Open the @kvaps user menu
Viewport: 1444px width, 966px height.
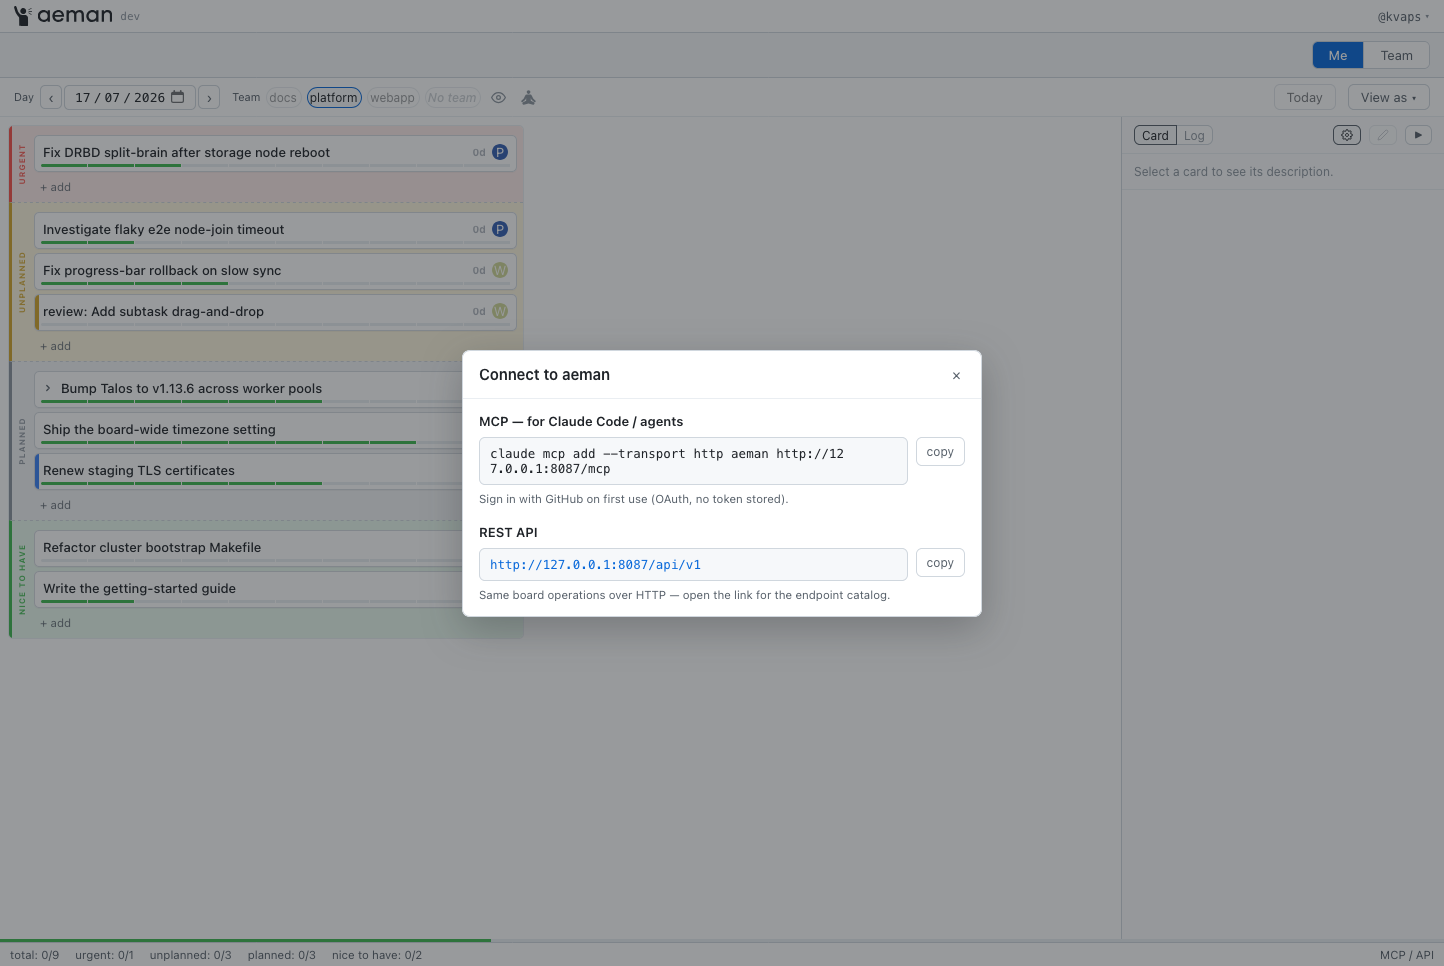tap(1403, 16)
